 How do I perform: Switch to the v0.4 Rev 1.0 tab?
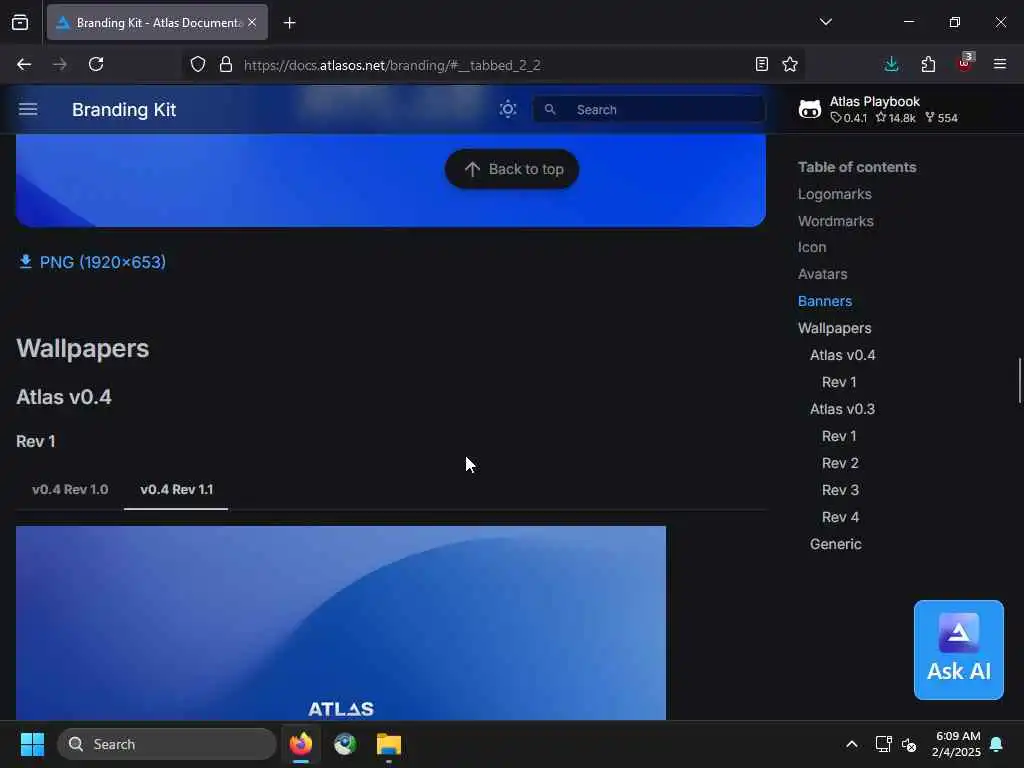pyautogui.click(x=70, y=489)
